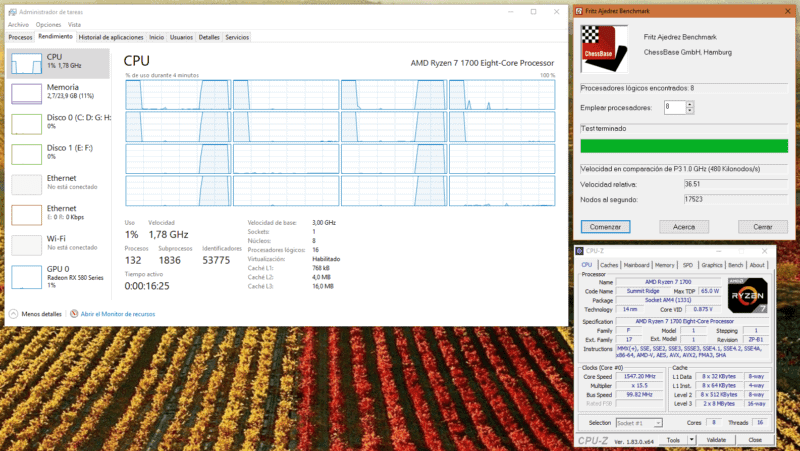
Task: Switch to the Inicio tab
Action: coord(157,37)
